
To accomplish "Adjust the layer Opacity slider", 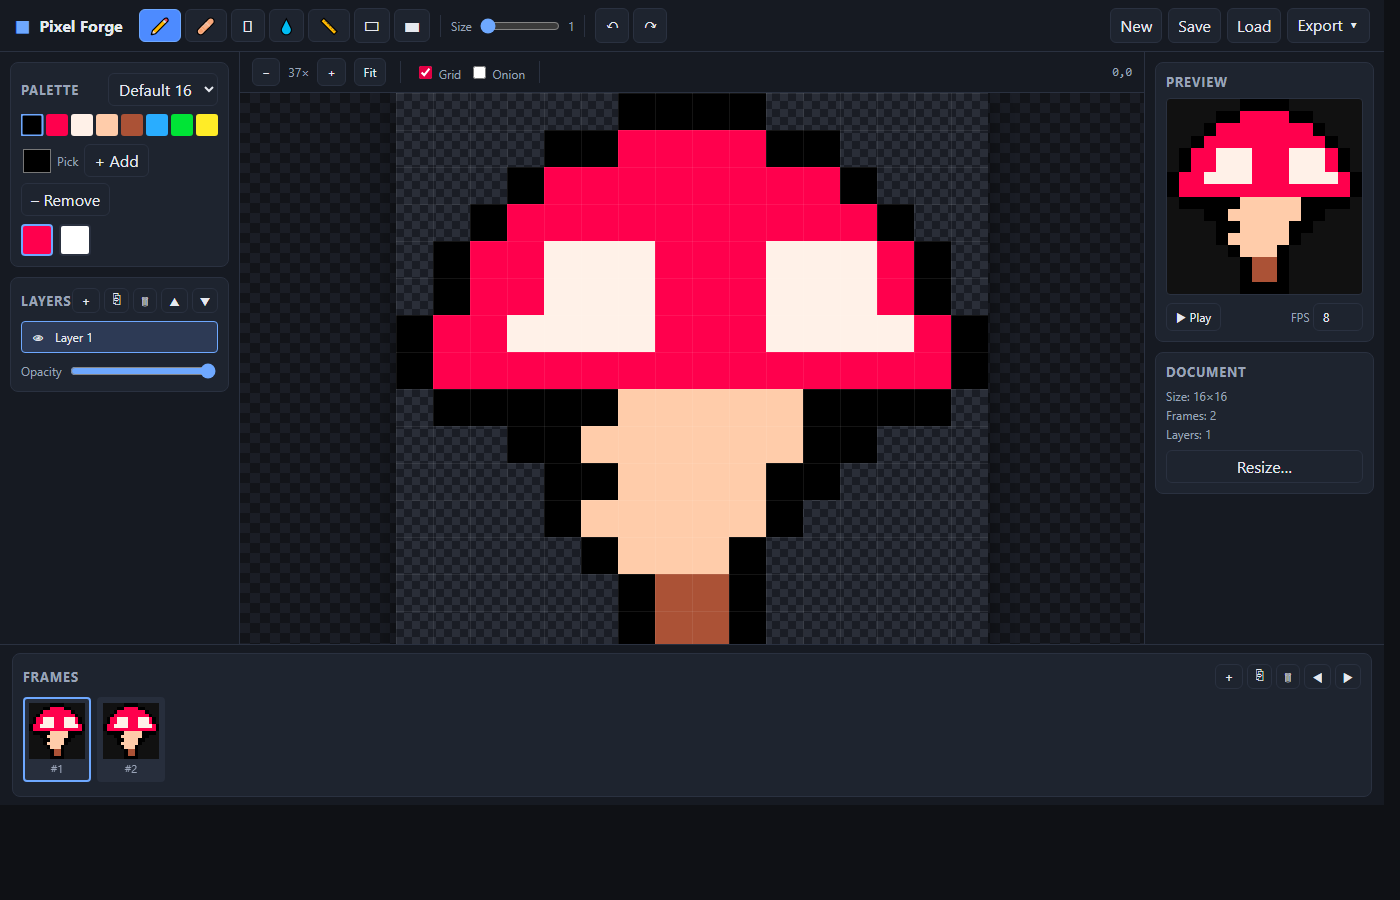I will [143, 371].
